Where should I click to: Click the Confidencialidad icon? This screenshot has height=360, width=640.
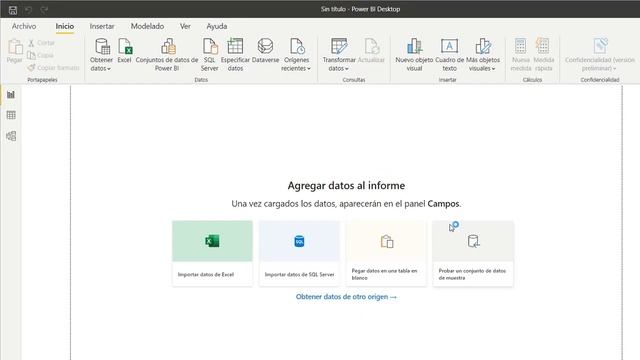600,46
